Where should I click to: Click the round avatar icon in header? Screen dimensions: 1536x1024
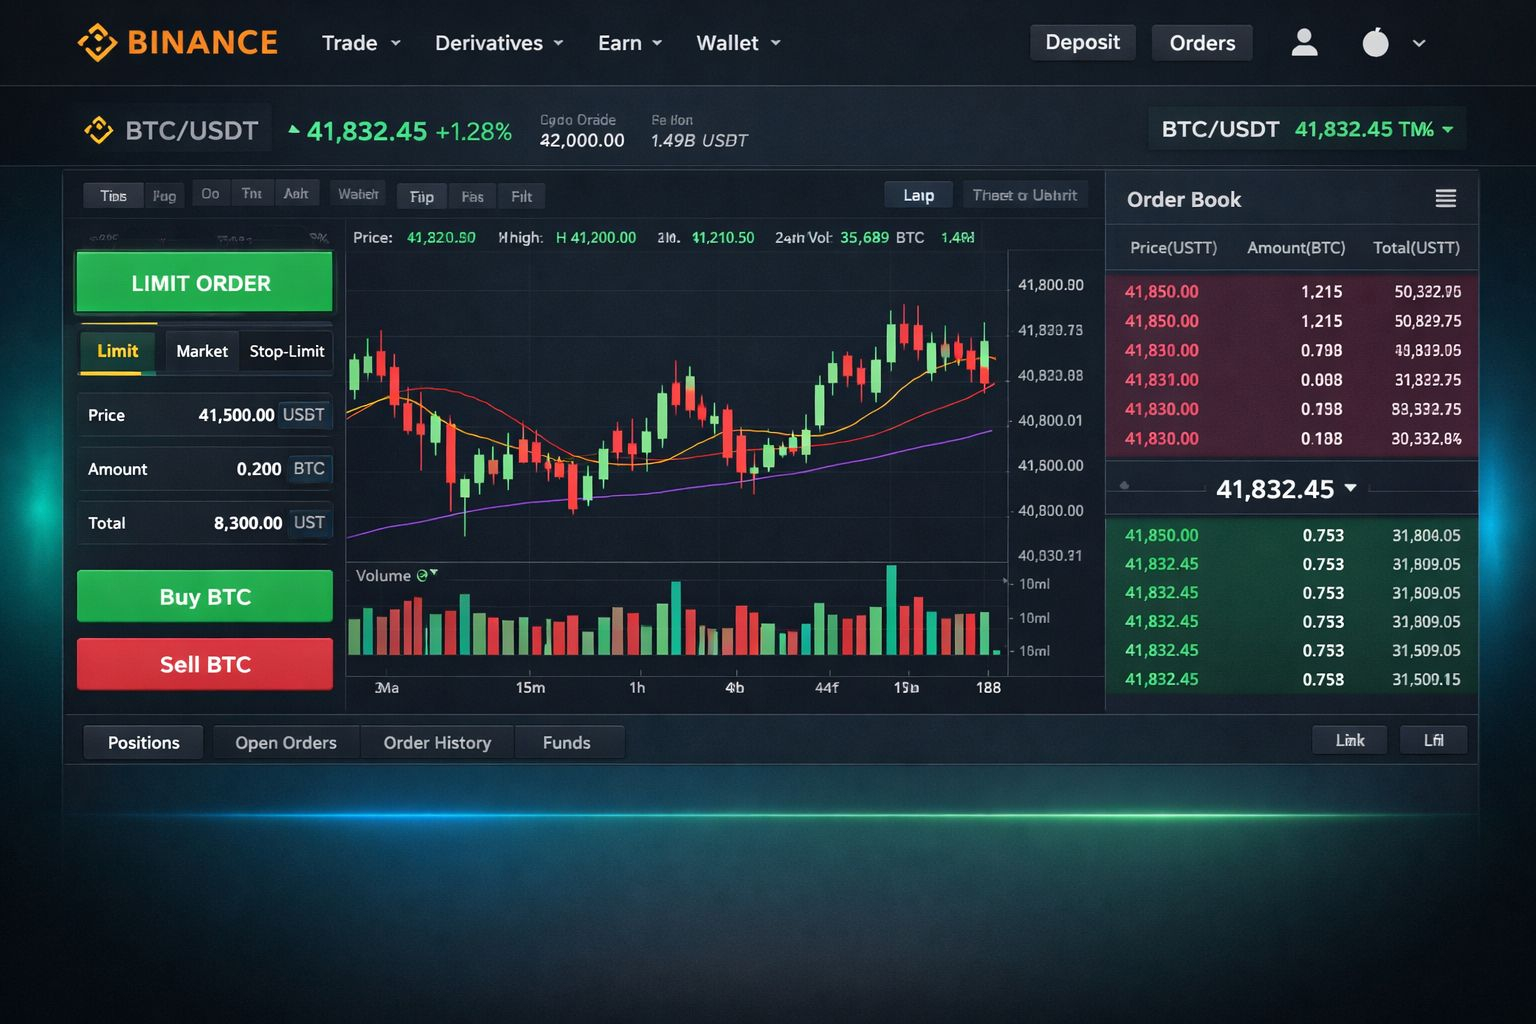coord(1376,42)
